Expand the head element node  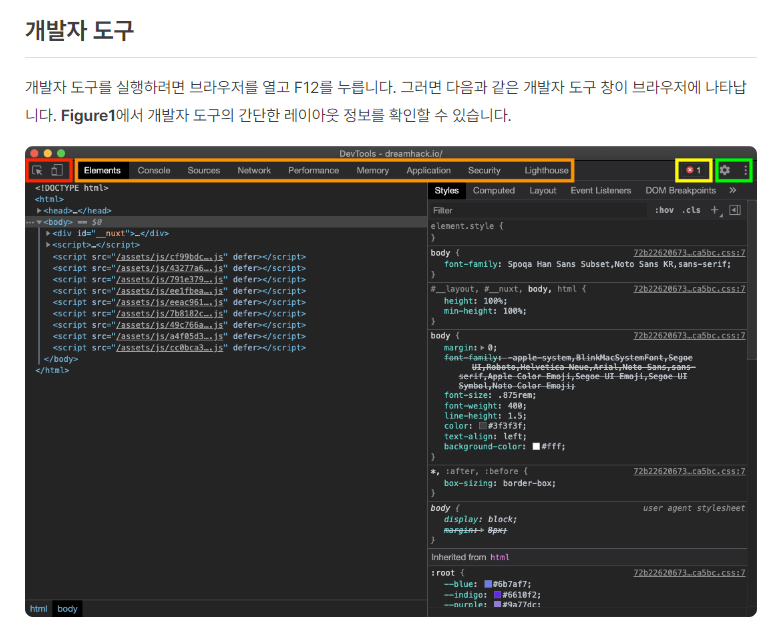(x=39, y=210)
